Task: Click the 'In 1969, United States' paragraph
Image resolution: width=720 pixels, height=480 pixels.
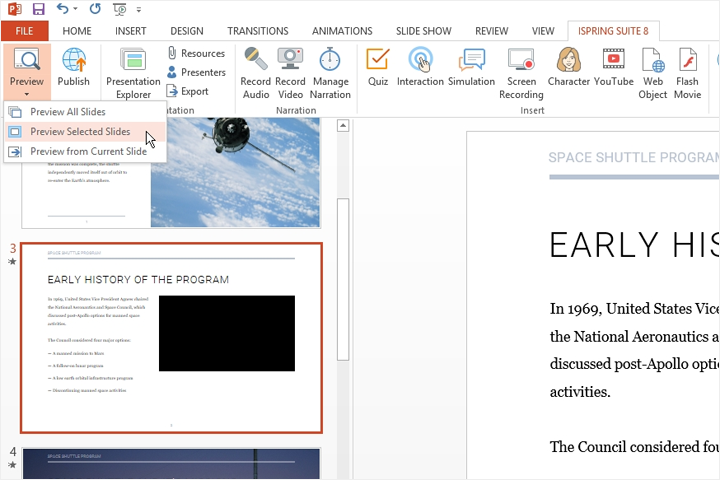Action: [x=634, y=350]
